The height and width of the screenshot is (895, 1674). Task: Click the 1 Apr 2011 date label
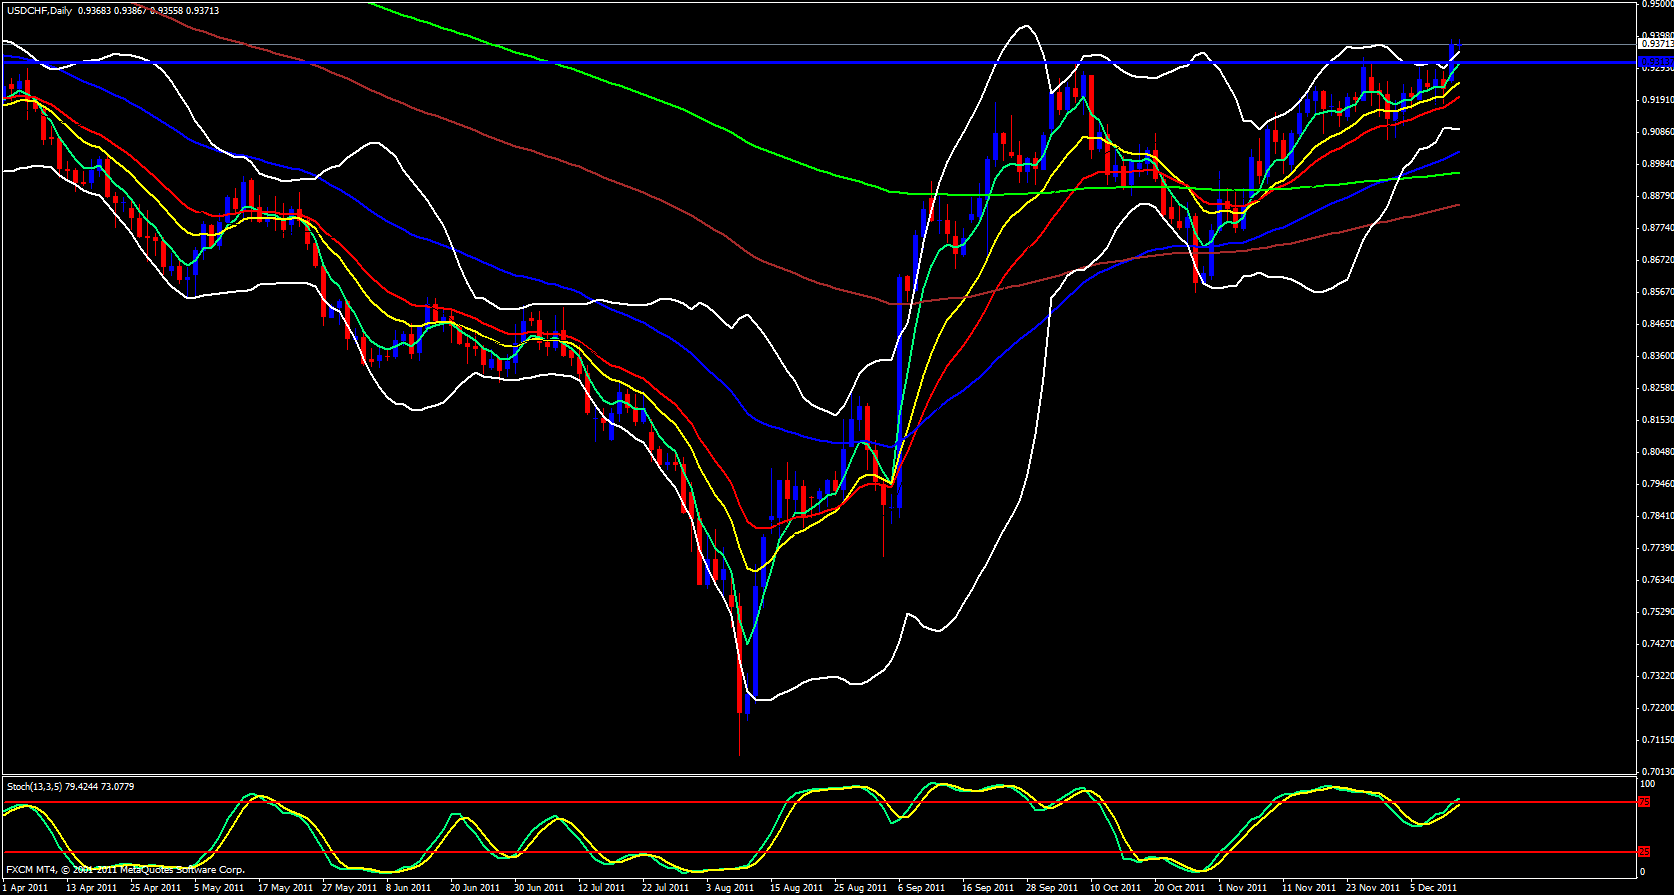(x=26, y=888)
